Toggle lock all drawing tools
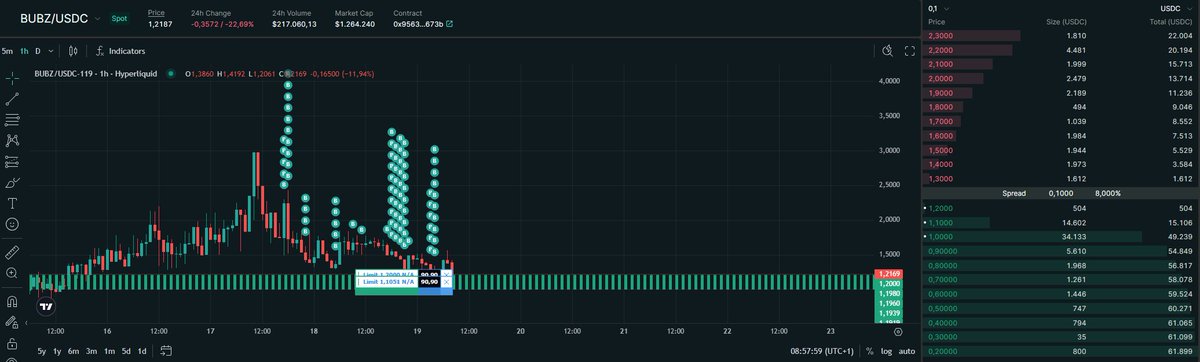Screen dimensions: 1200x362 [12, 322]
